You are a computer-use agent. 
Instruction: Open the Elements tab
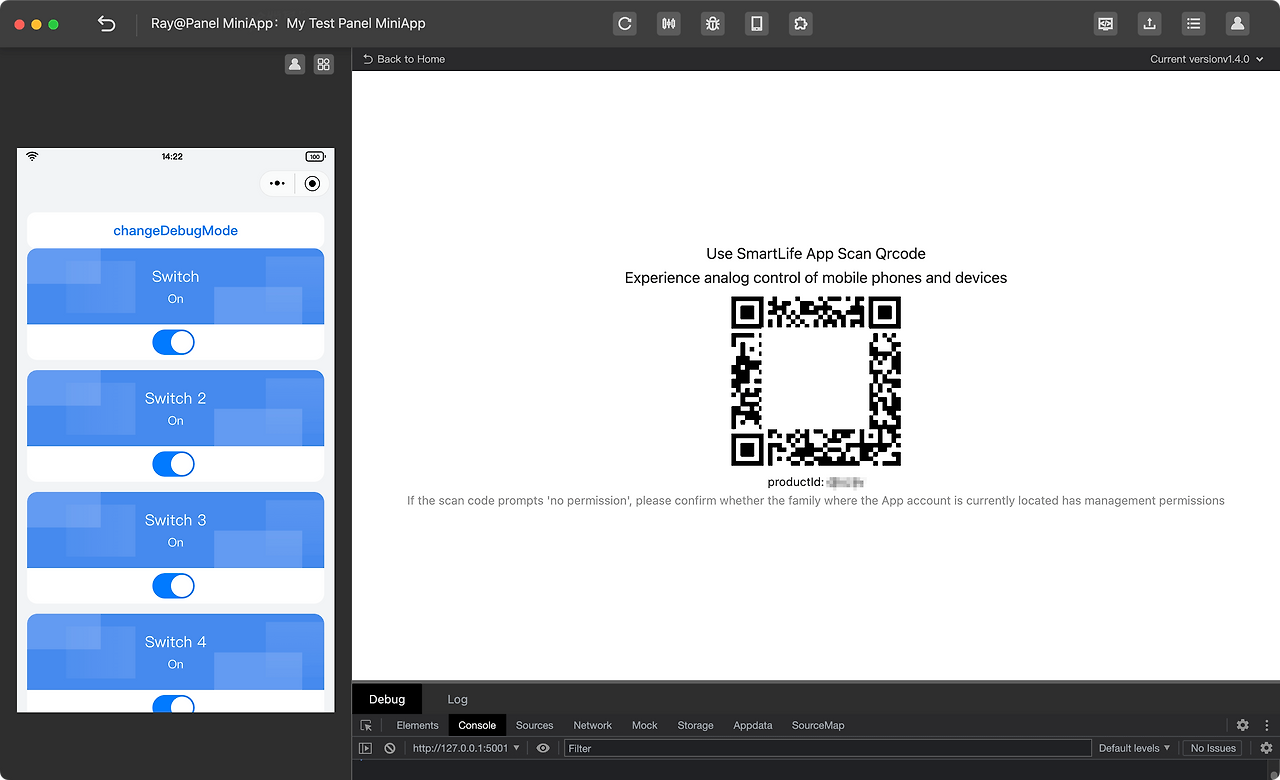pyautogui.click(x=417, y=725)
